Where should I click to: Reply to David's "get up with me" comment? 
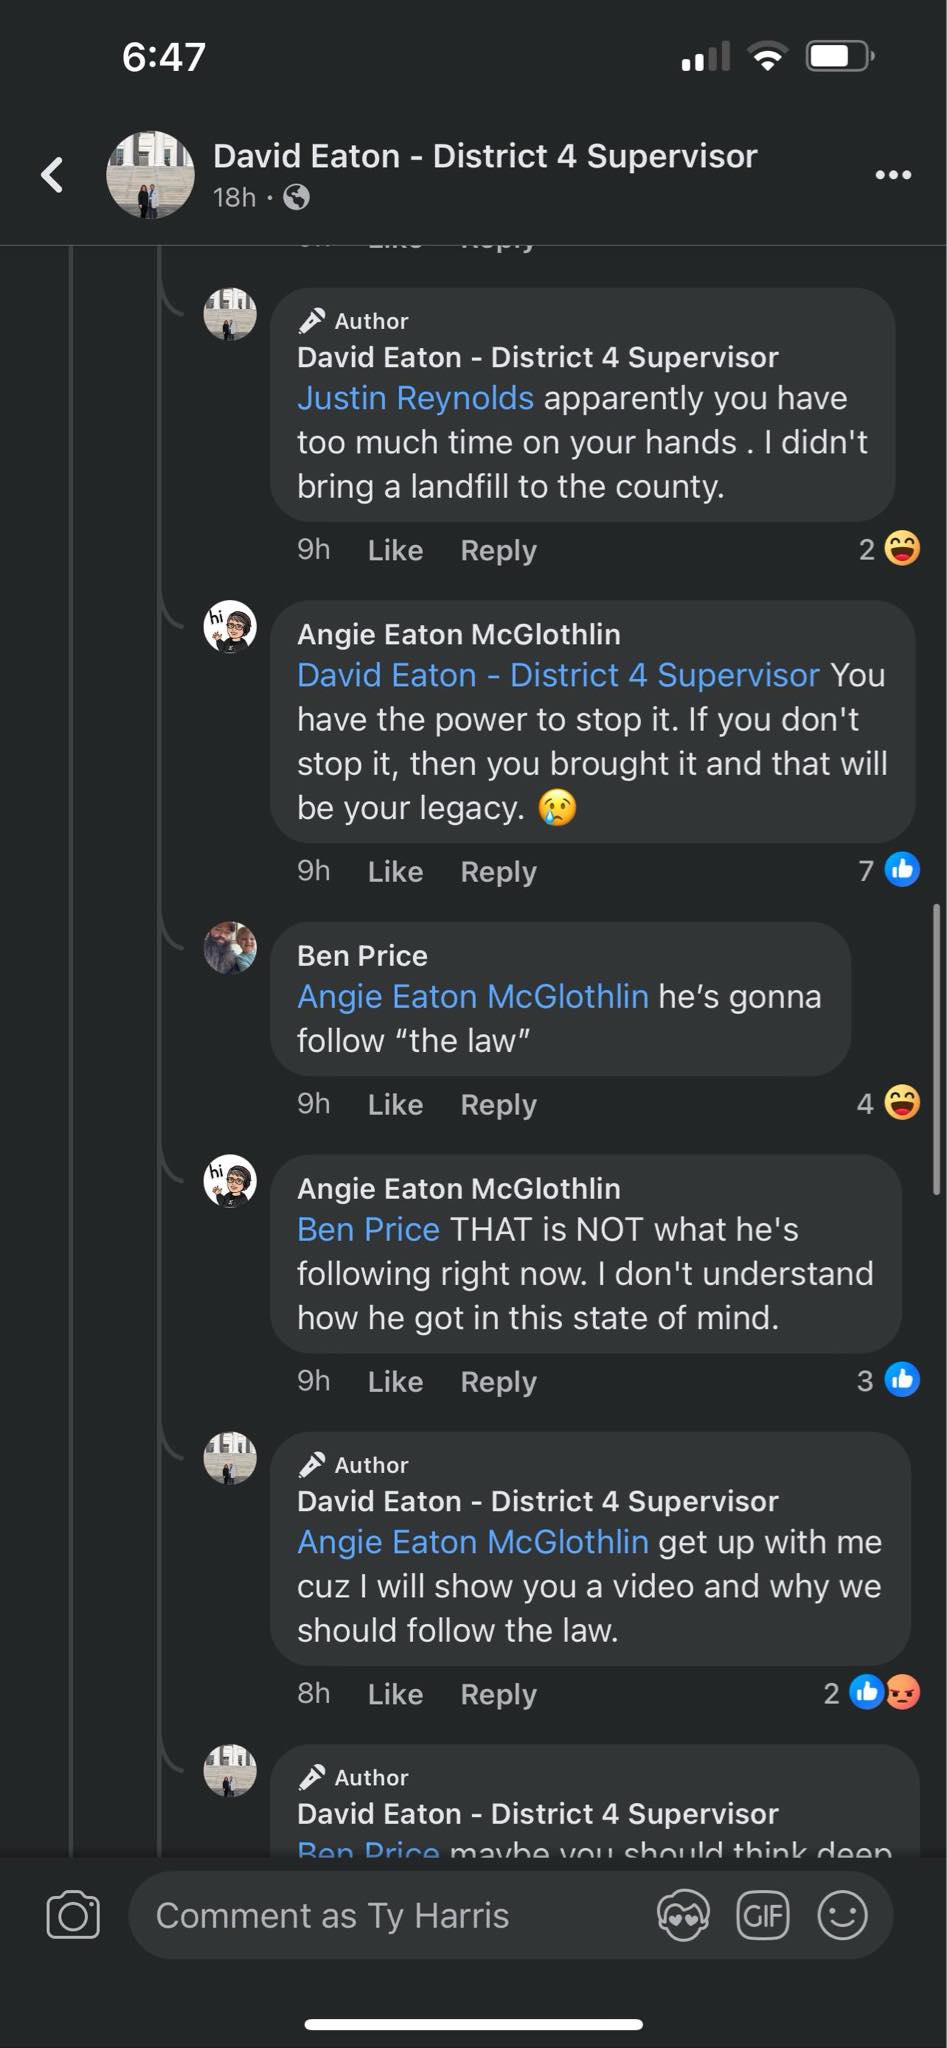(498, 1694)
